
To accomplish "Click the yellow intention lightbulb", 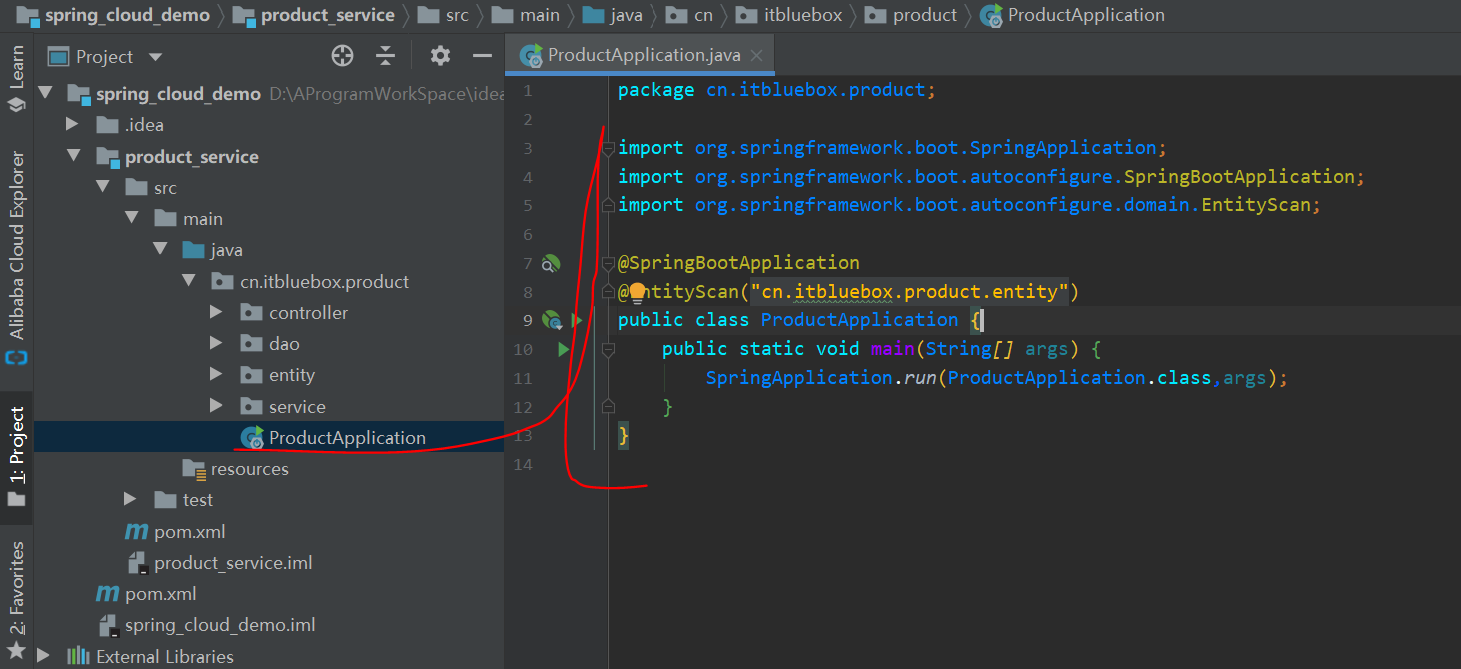I will [x=637, y=293].
